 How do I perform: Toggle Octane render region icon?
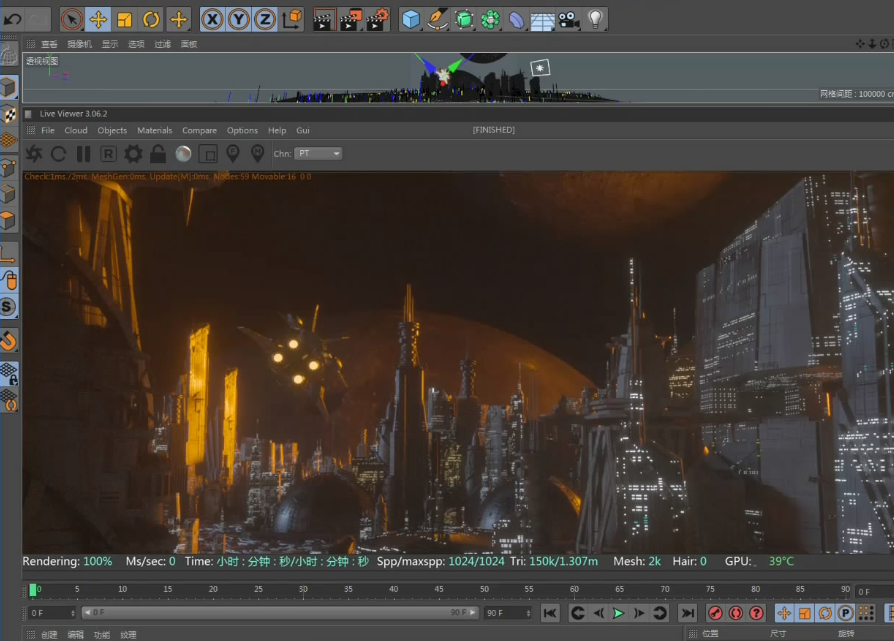208,154
